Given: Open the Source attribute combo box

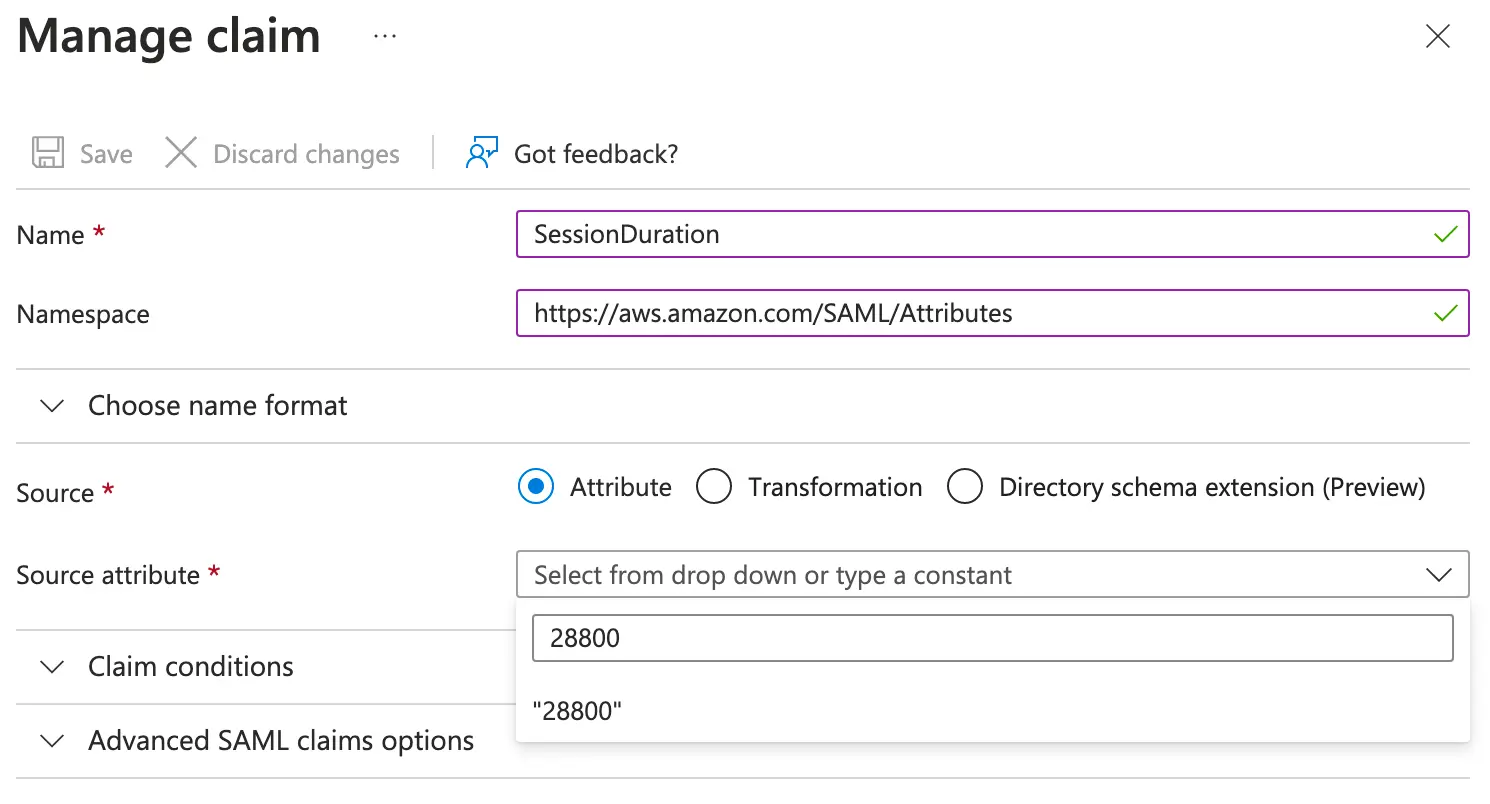Looking at the screenshot, I should click(970, 575).
